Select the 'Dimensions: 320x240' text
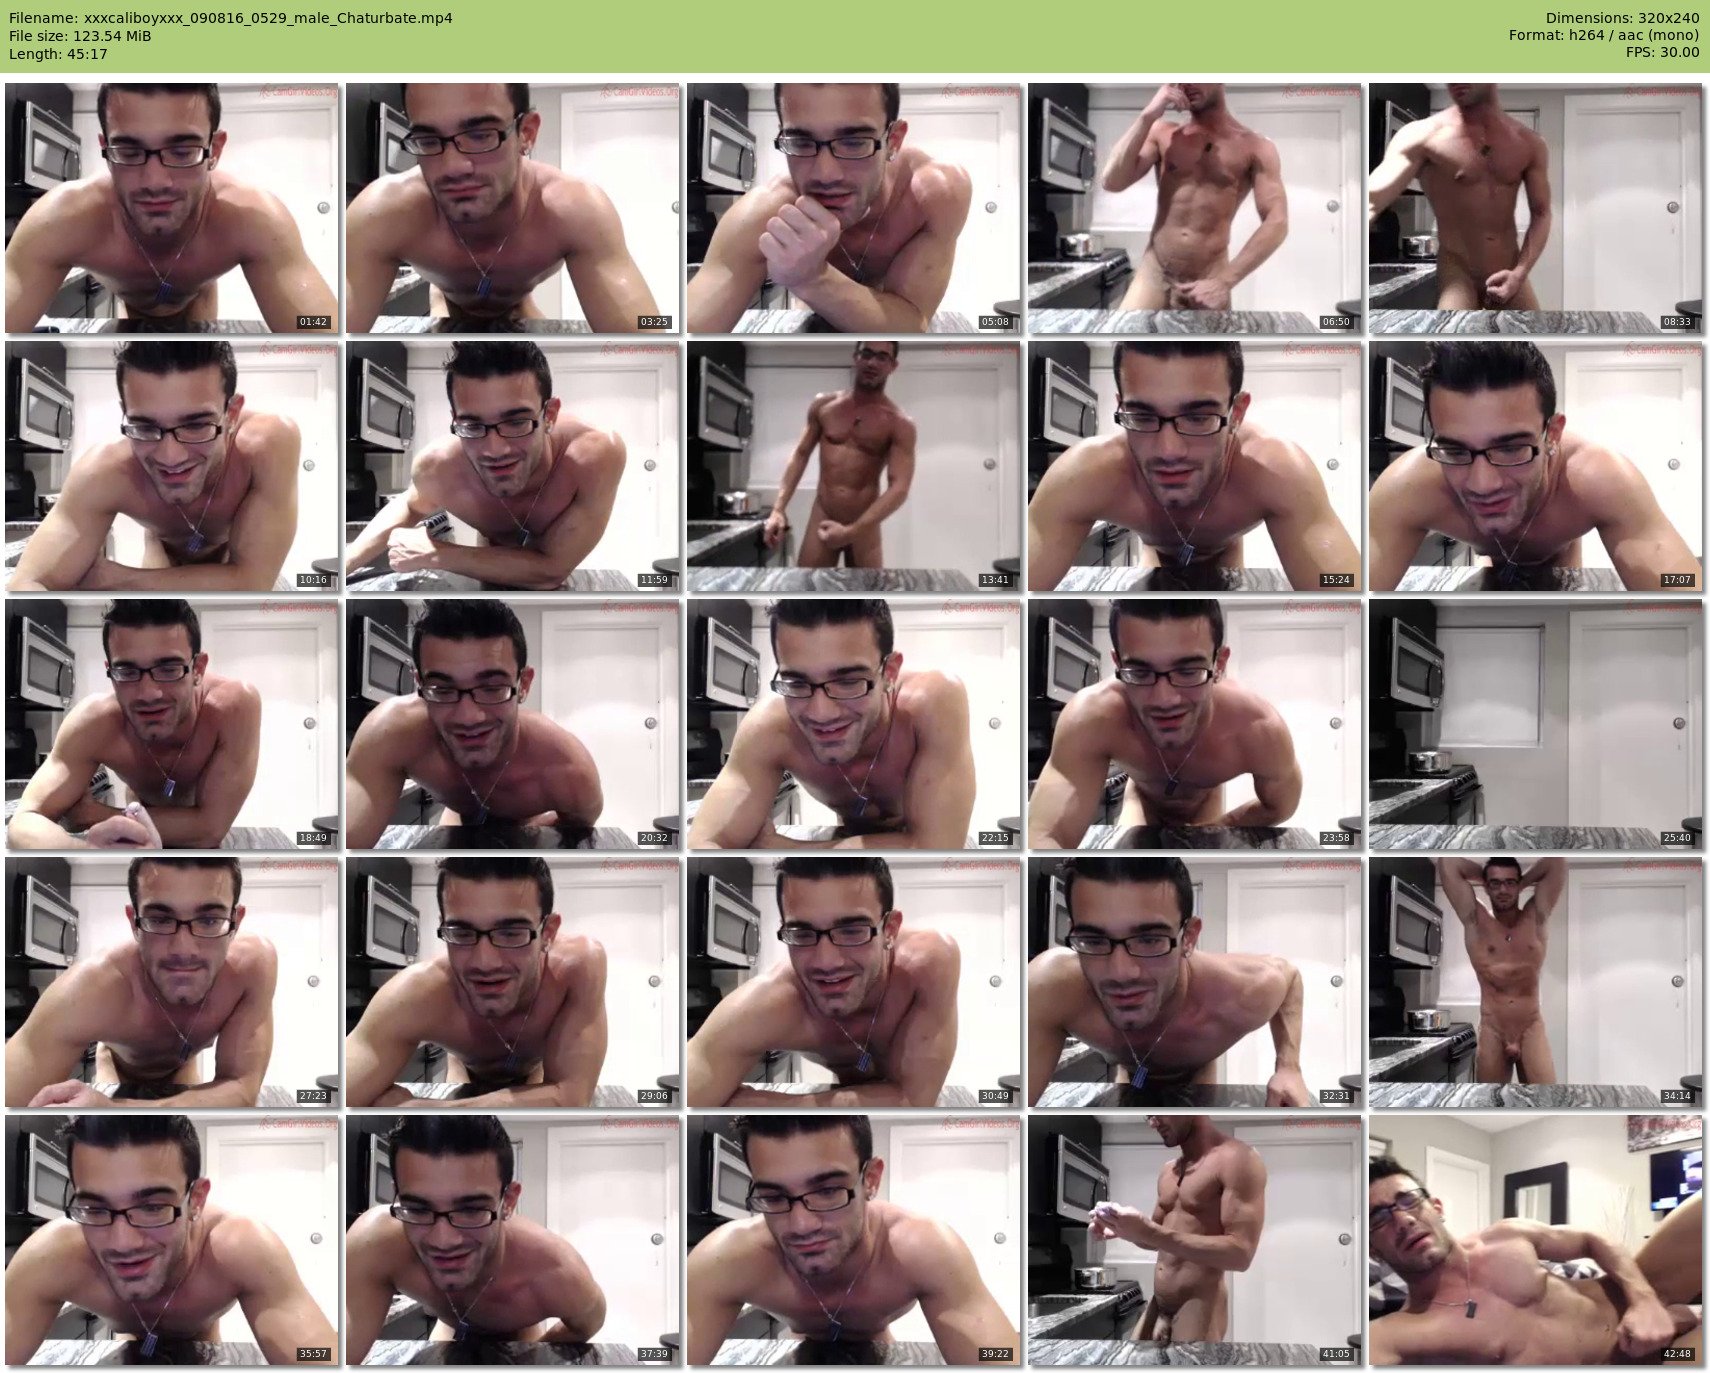Screen dimensions: 1710x1373 1622,18
